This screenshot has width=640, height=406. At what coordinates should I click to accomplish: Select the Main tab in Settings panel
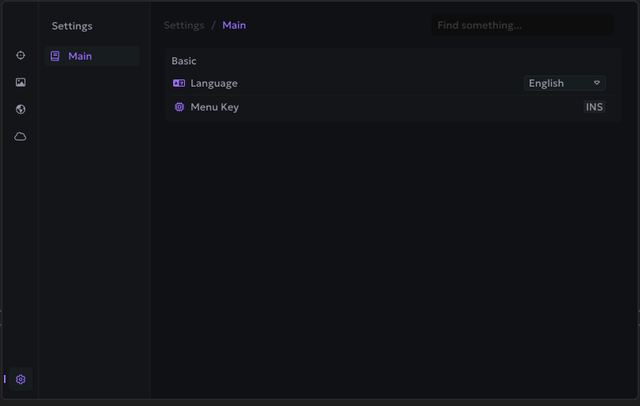point(92,56)
